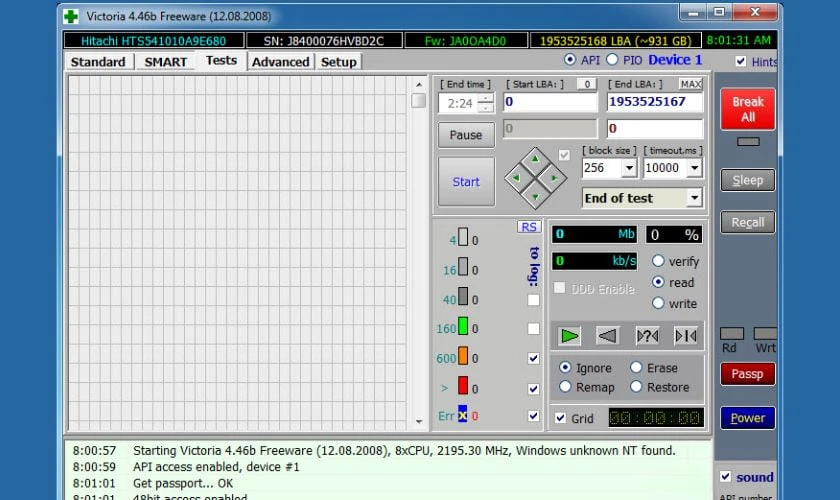Image resolution: width=840 pixels, height=500 pixels.
Task: Toggle the to-log checkbox for red slow blocks
Action: click(x=533, y=389)
